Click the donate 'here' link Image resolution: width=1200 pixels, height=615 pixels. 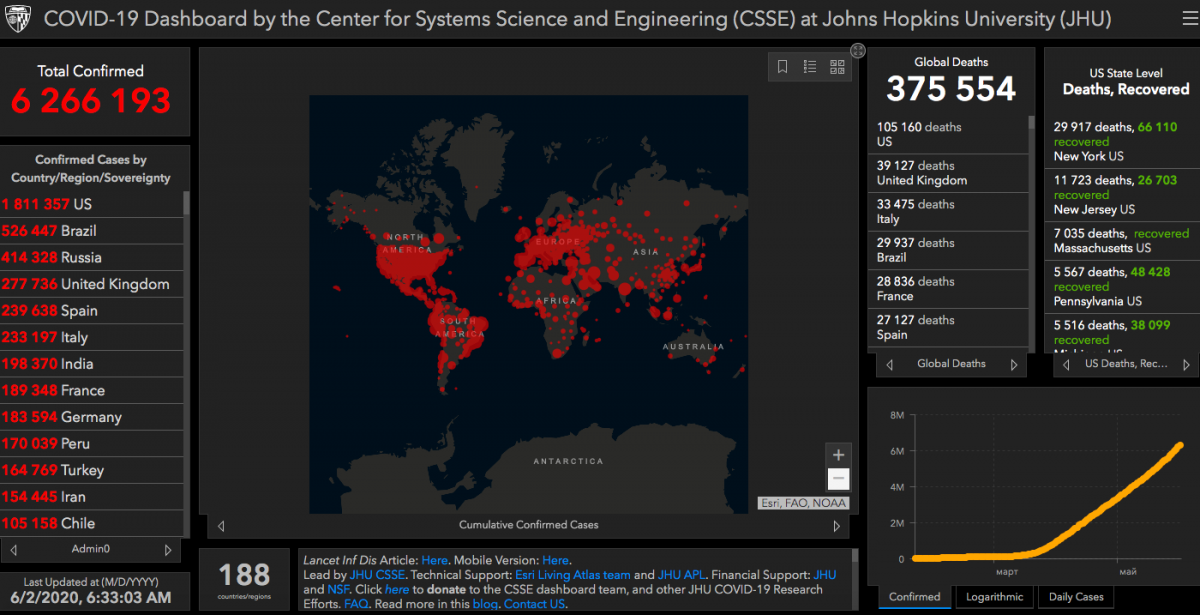coord(397,590)
